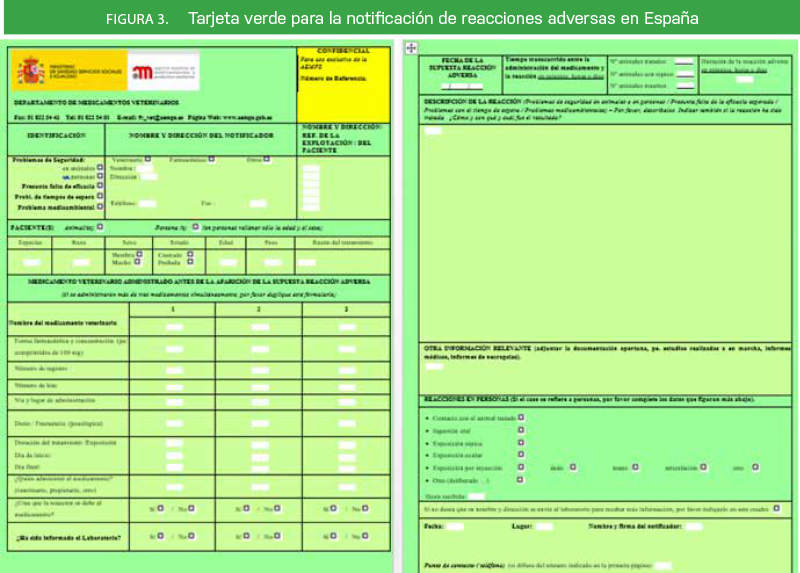Click the table move handle icon

pyautogui.click(x=411, y=48)
